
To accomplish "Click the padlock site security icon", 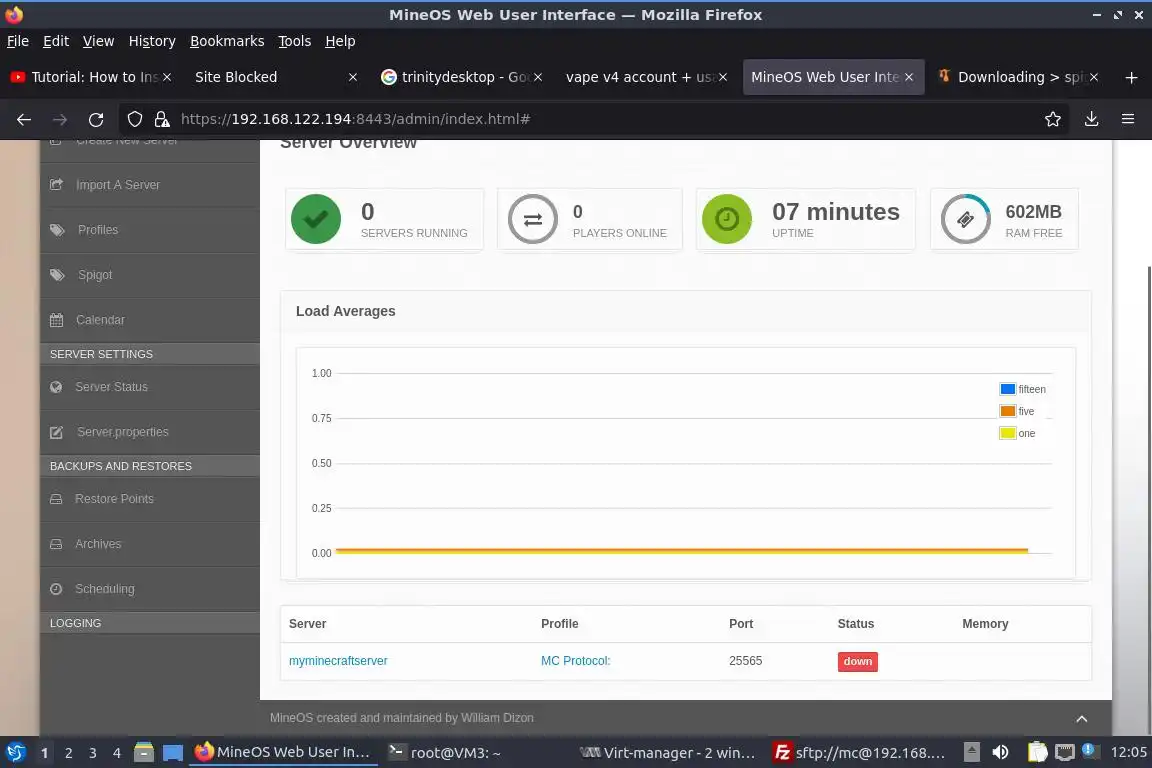I will pyautogui.click(x=162, y=119).
